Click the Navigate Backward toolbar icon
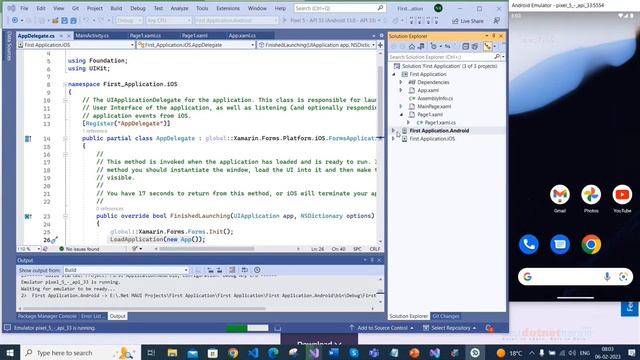Viewport: 640px width, 360px height. click(15, 20)
